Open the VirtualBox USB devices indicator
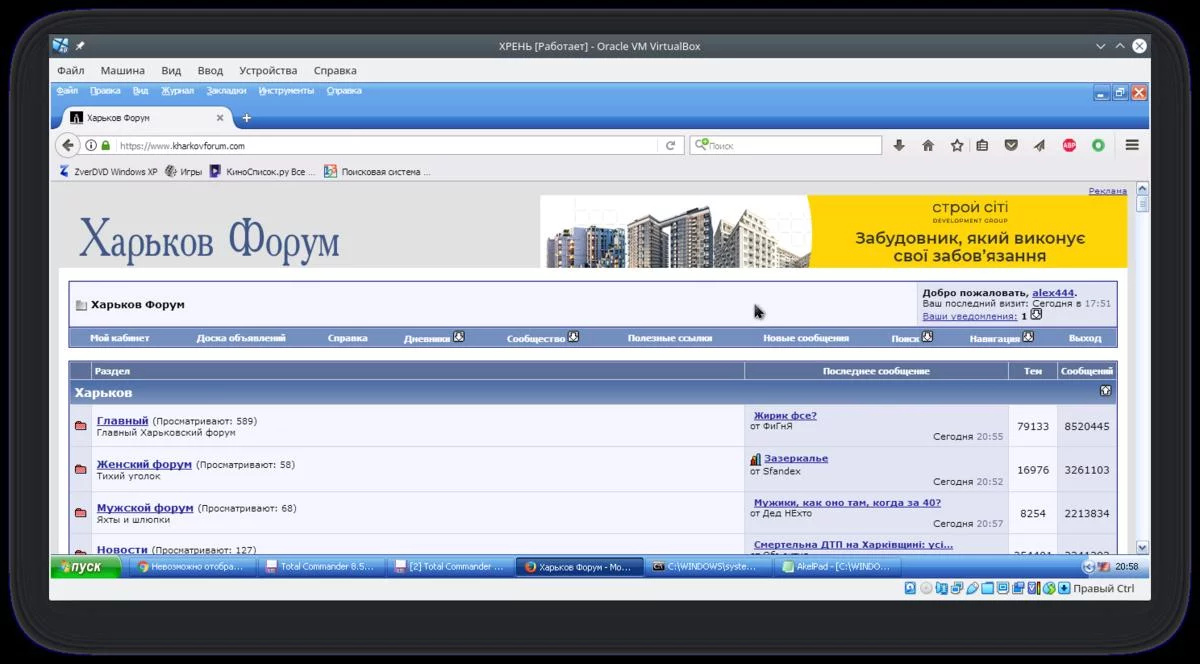The width and height of the screenshot is (1200, 664). coord(972,588)
